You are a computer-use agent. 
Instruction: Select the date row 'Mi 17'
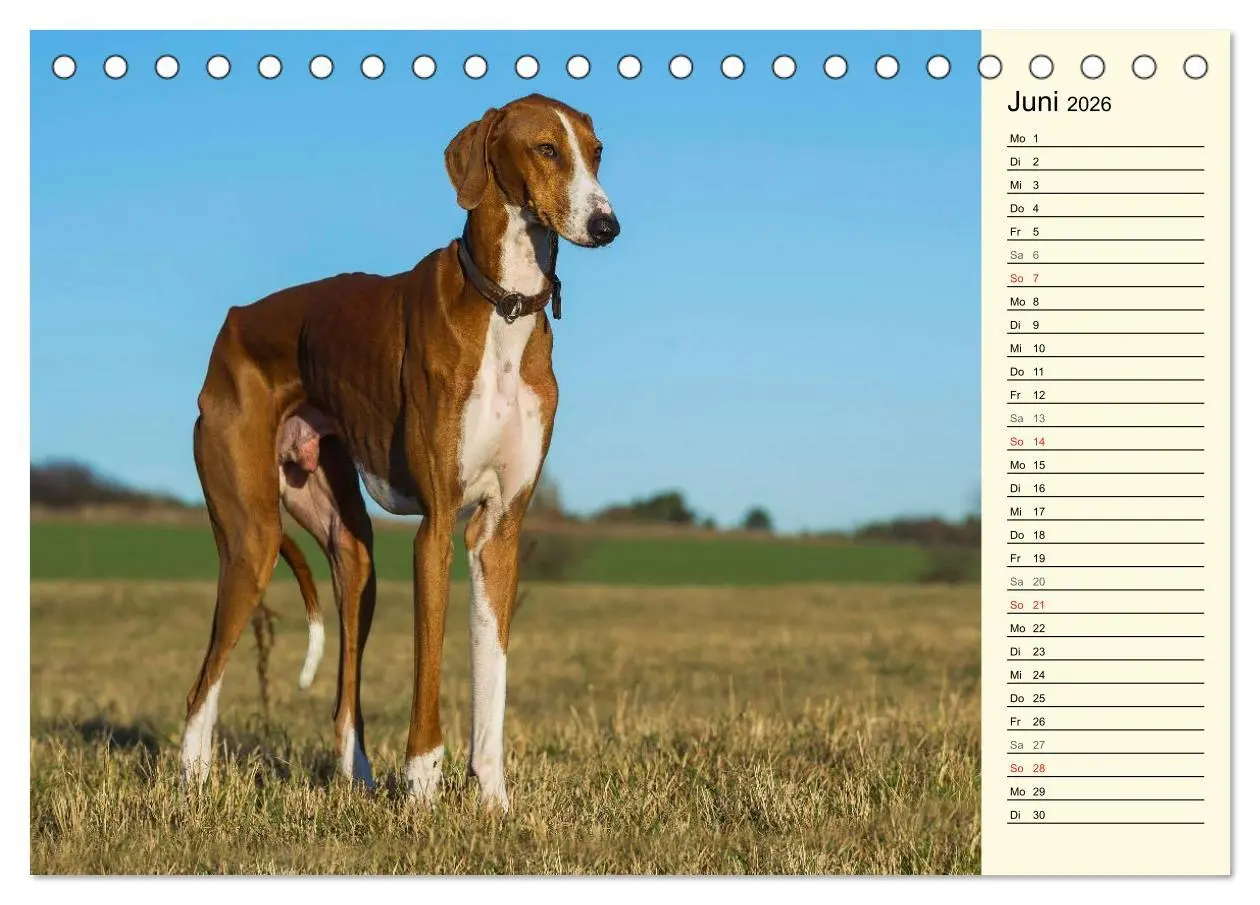coord(1105,511)
